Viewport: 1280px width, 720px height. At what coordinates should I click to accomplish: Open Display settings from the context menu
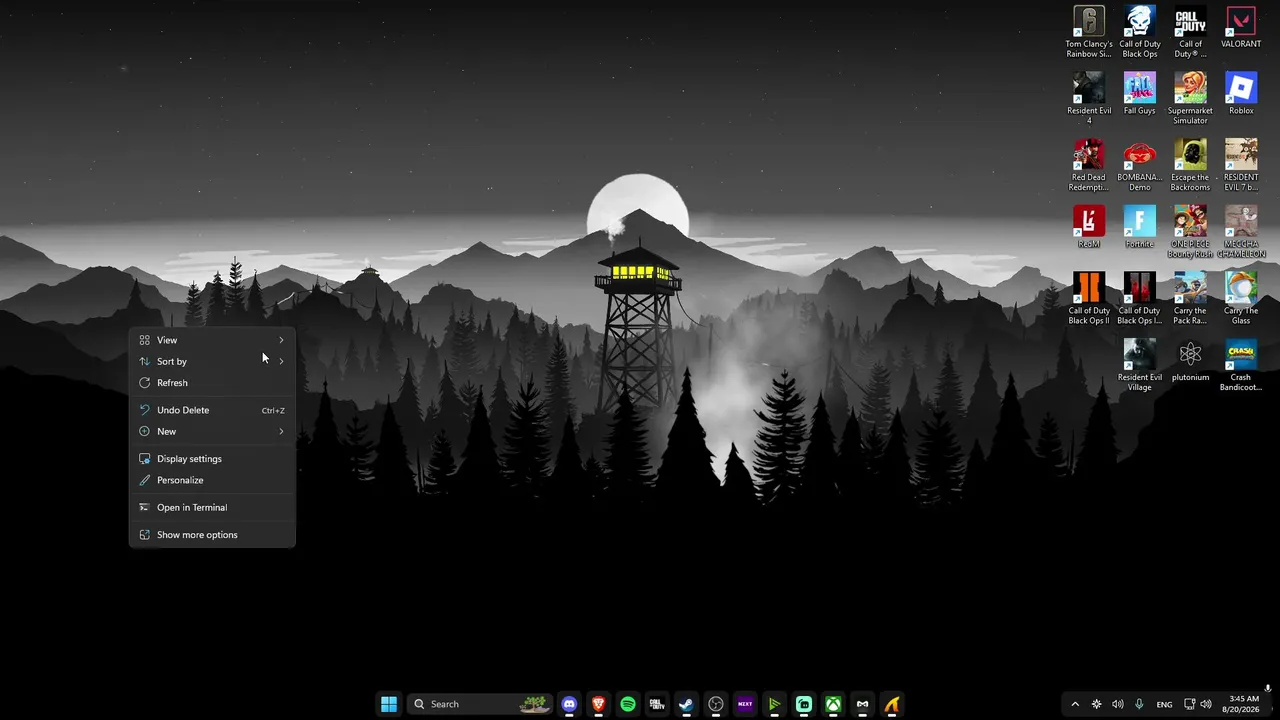(x=212, y=459)
